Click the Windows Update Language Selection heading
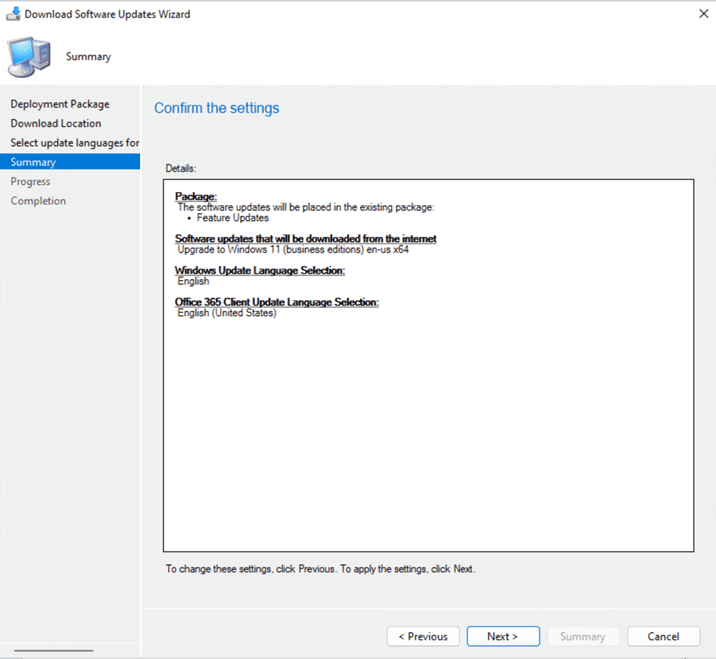This screenshot has height=659, width=716. [260, 271]
